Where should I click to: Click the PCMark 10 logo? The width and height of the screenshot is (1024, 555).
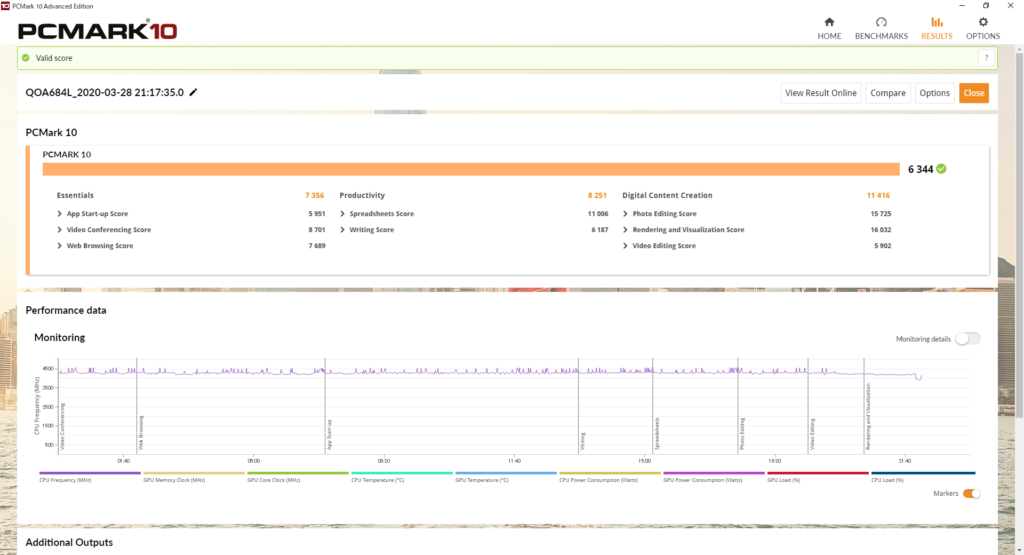[97, 30]
